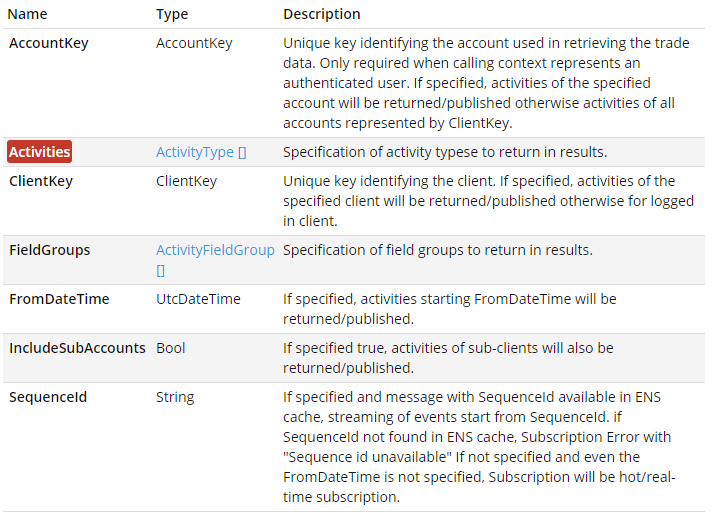The image size is (717, 519).
Task: Click the ActivityType [] type link
Action: click(x=201, y=152)
